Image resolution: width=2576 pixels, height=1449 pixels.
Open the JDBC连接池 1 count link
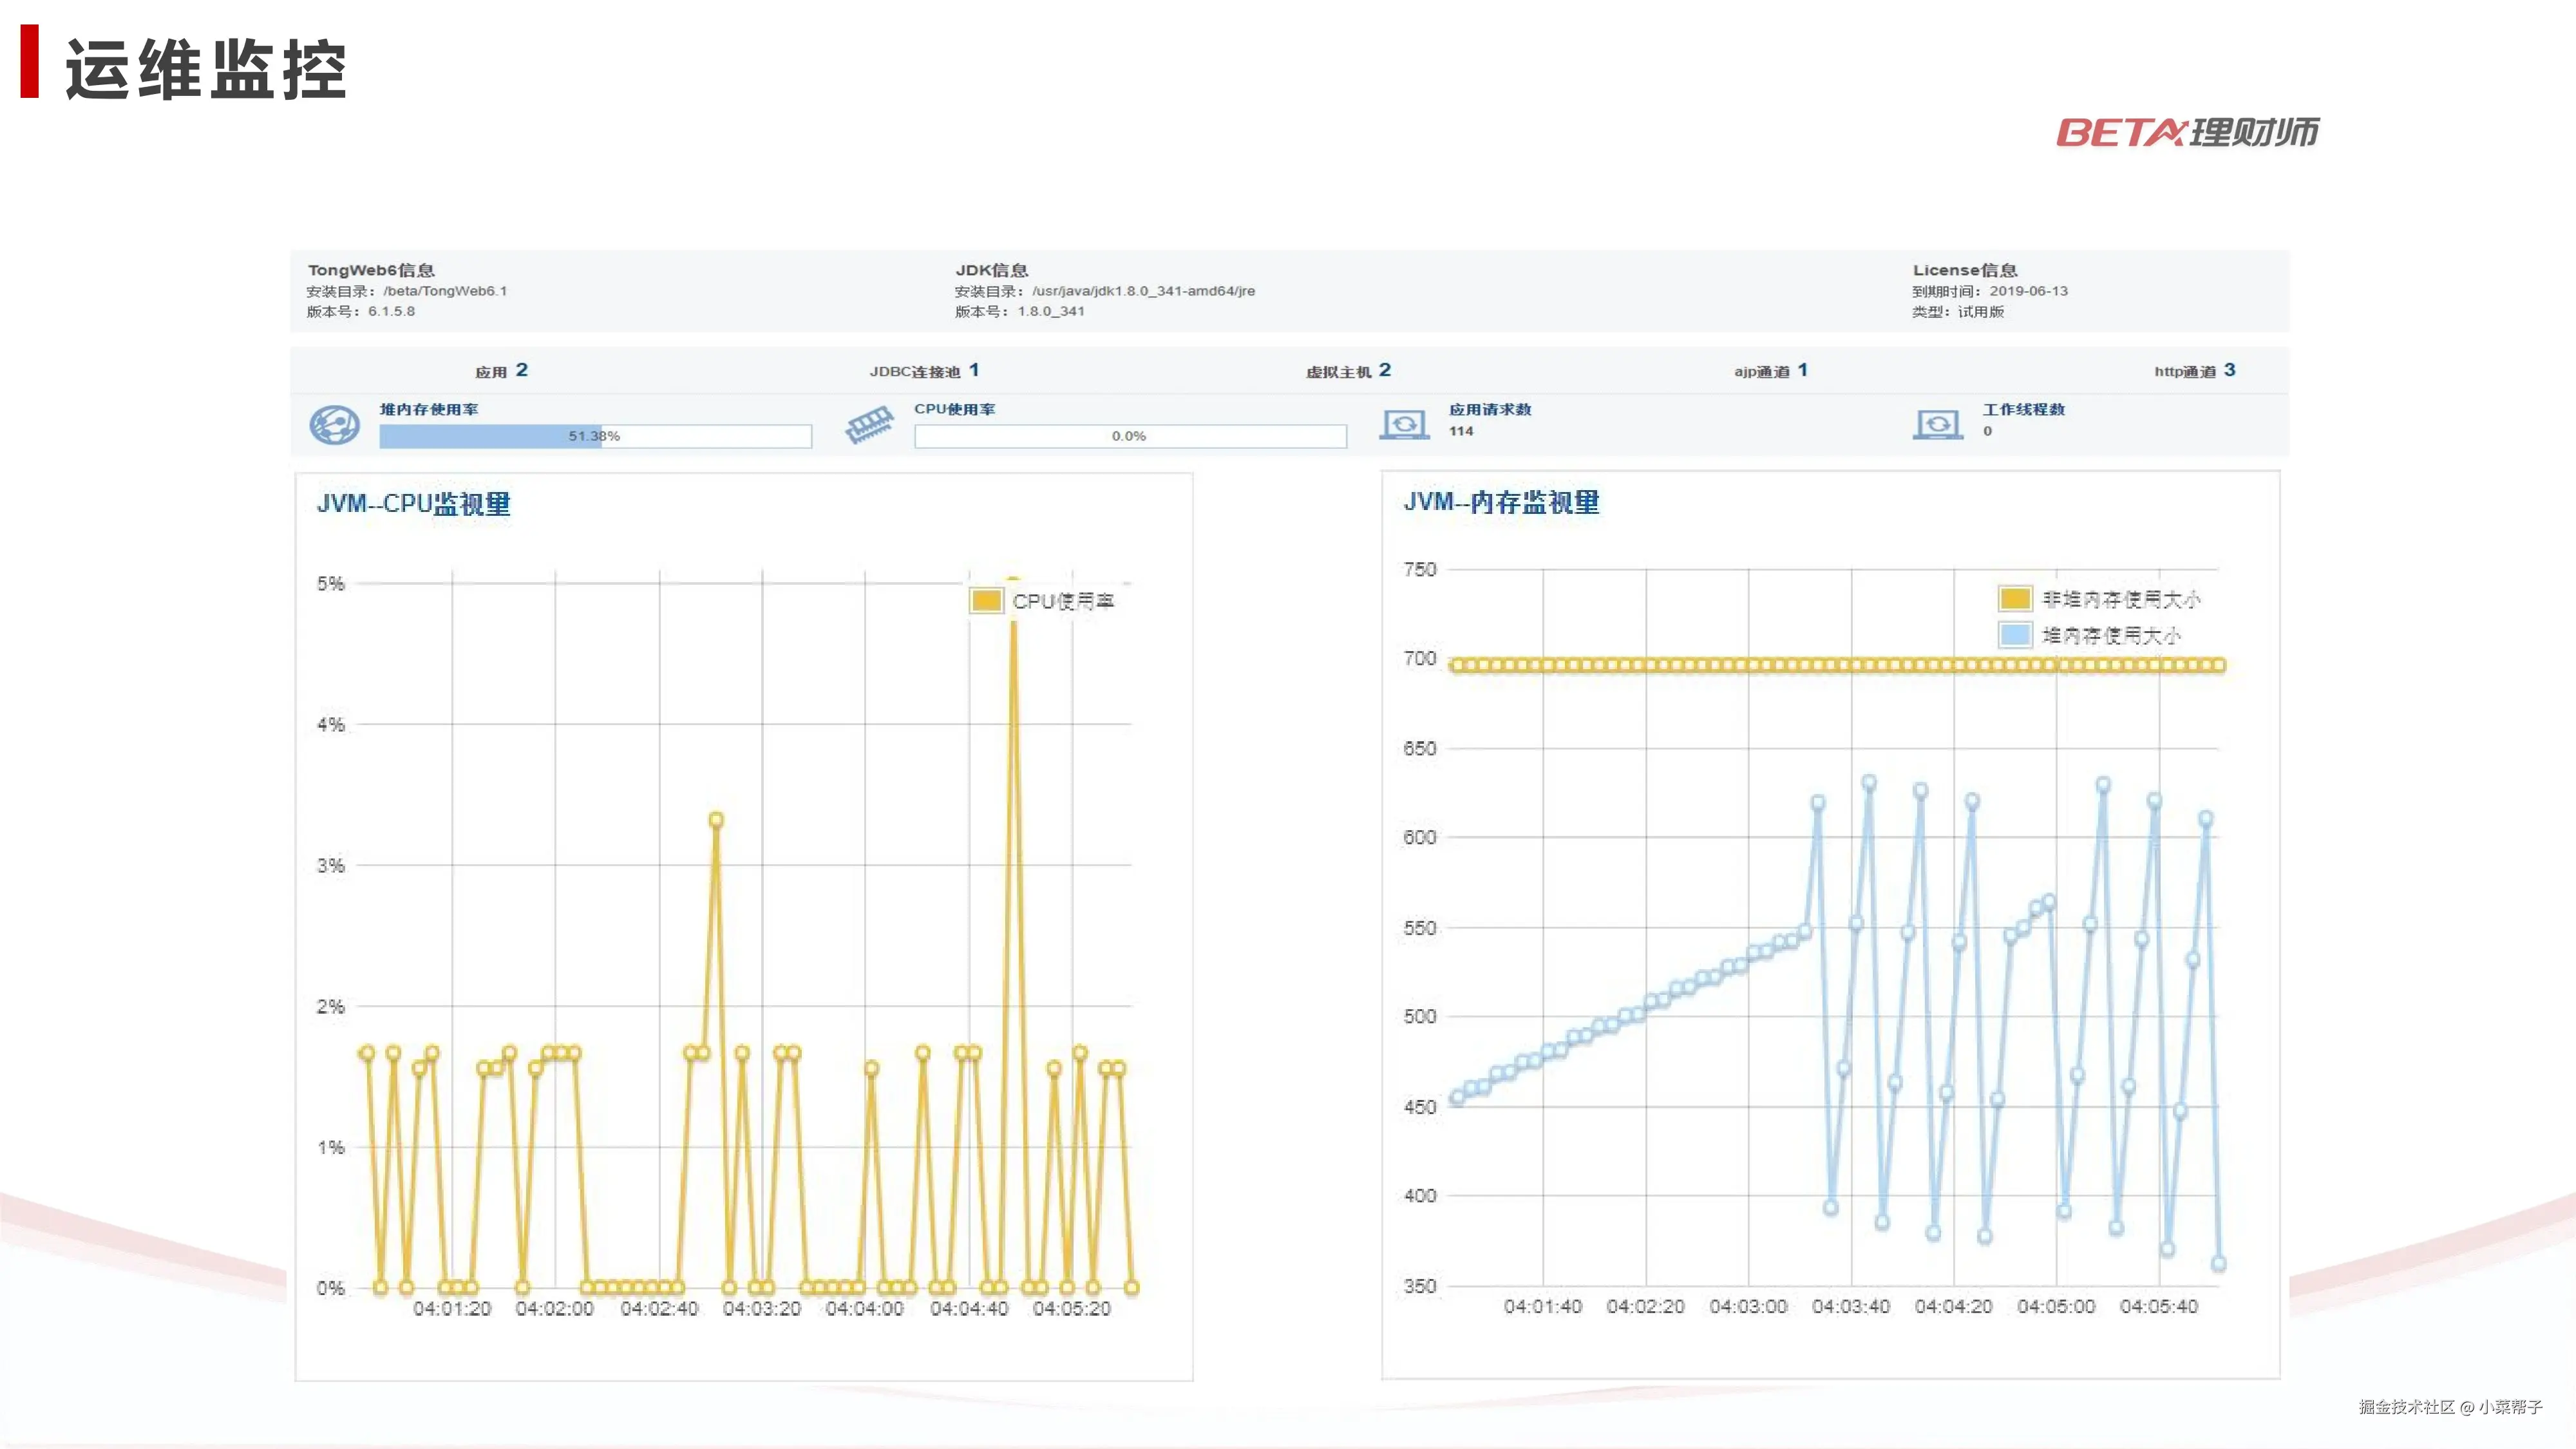click(973, 370)
